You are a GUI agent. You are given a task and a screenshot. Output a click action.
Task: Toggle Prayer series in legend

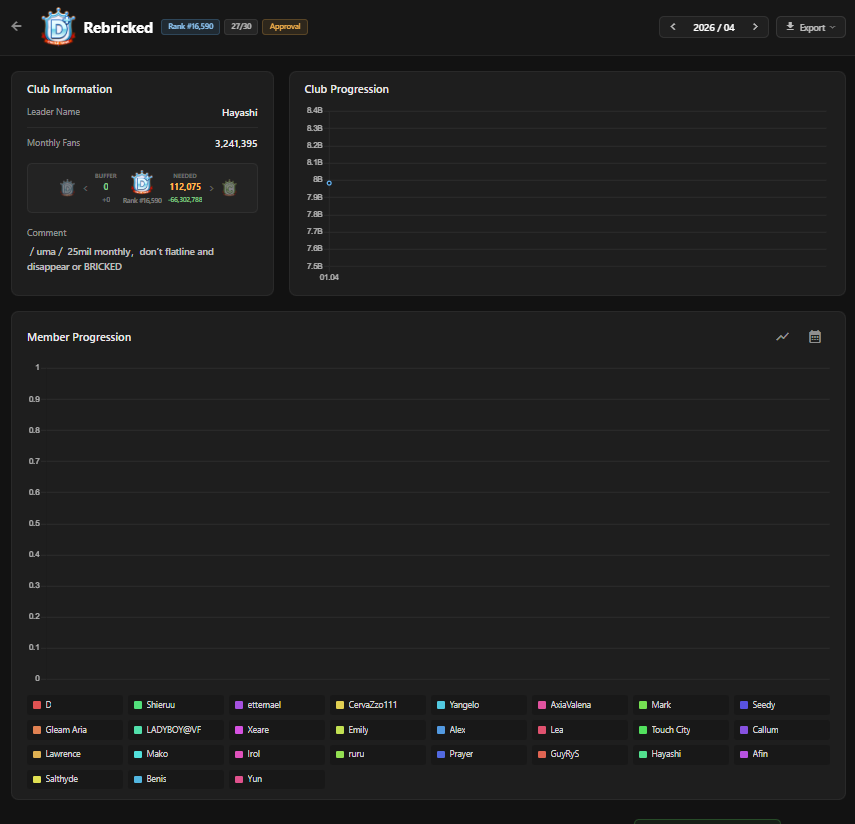tap(478, 754)
